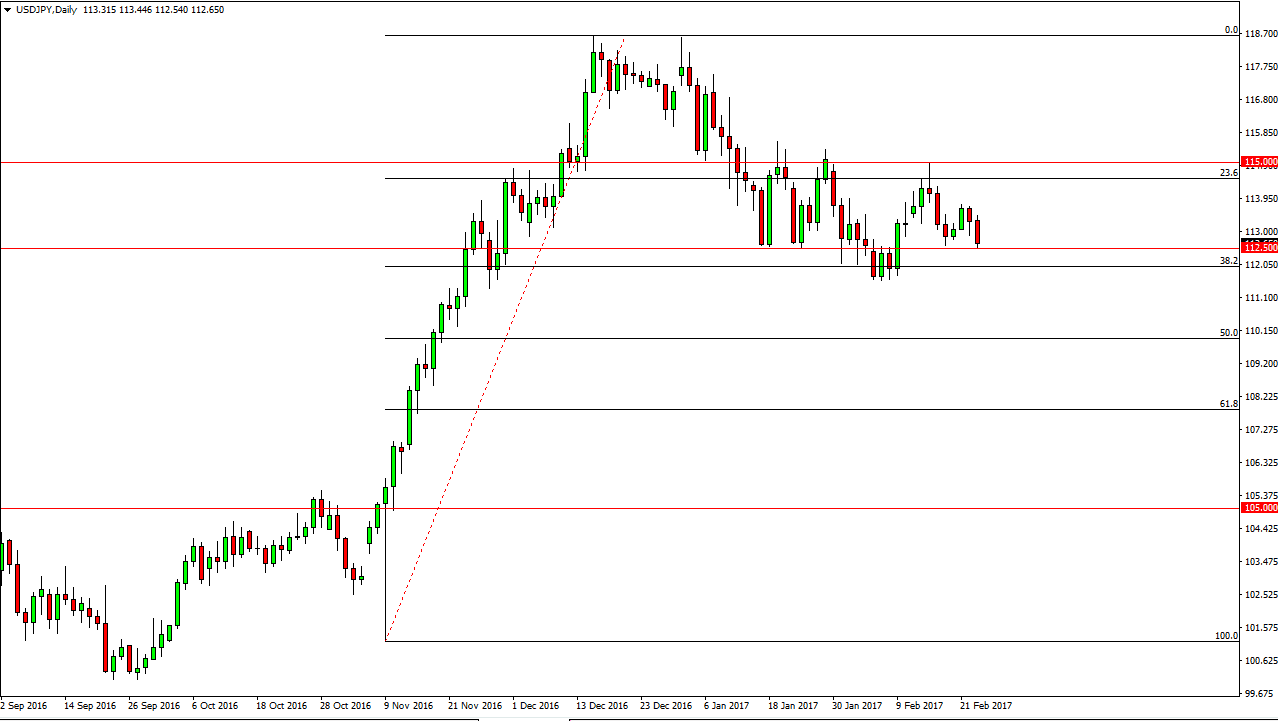
Task: Click the 21 Feb 2017 date label
Action: [986, 706]
